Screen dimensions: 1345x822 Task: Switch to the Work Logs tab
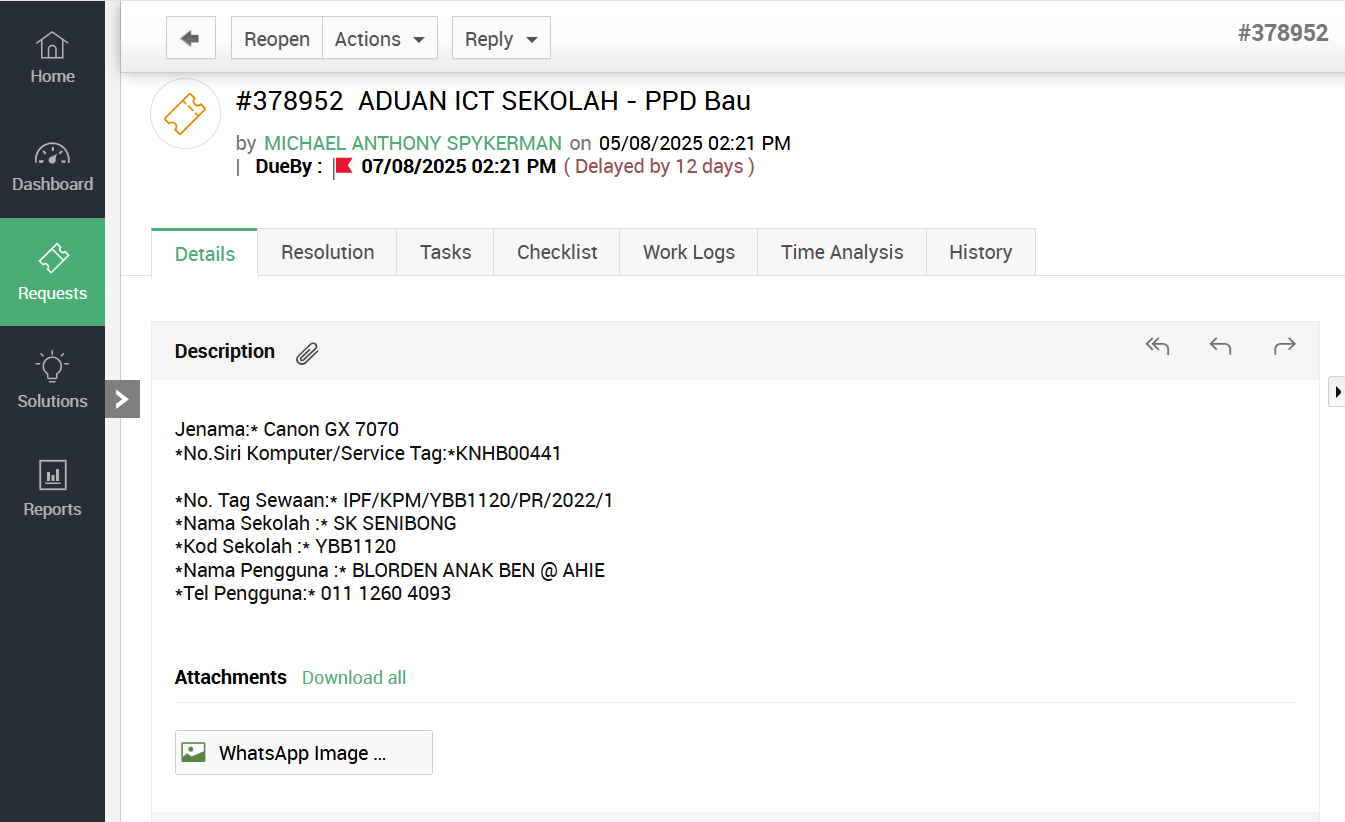click(x=688, y=252)
